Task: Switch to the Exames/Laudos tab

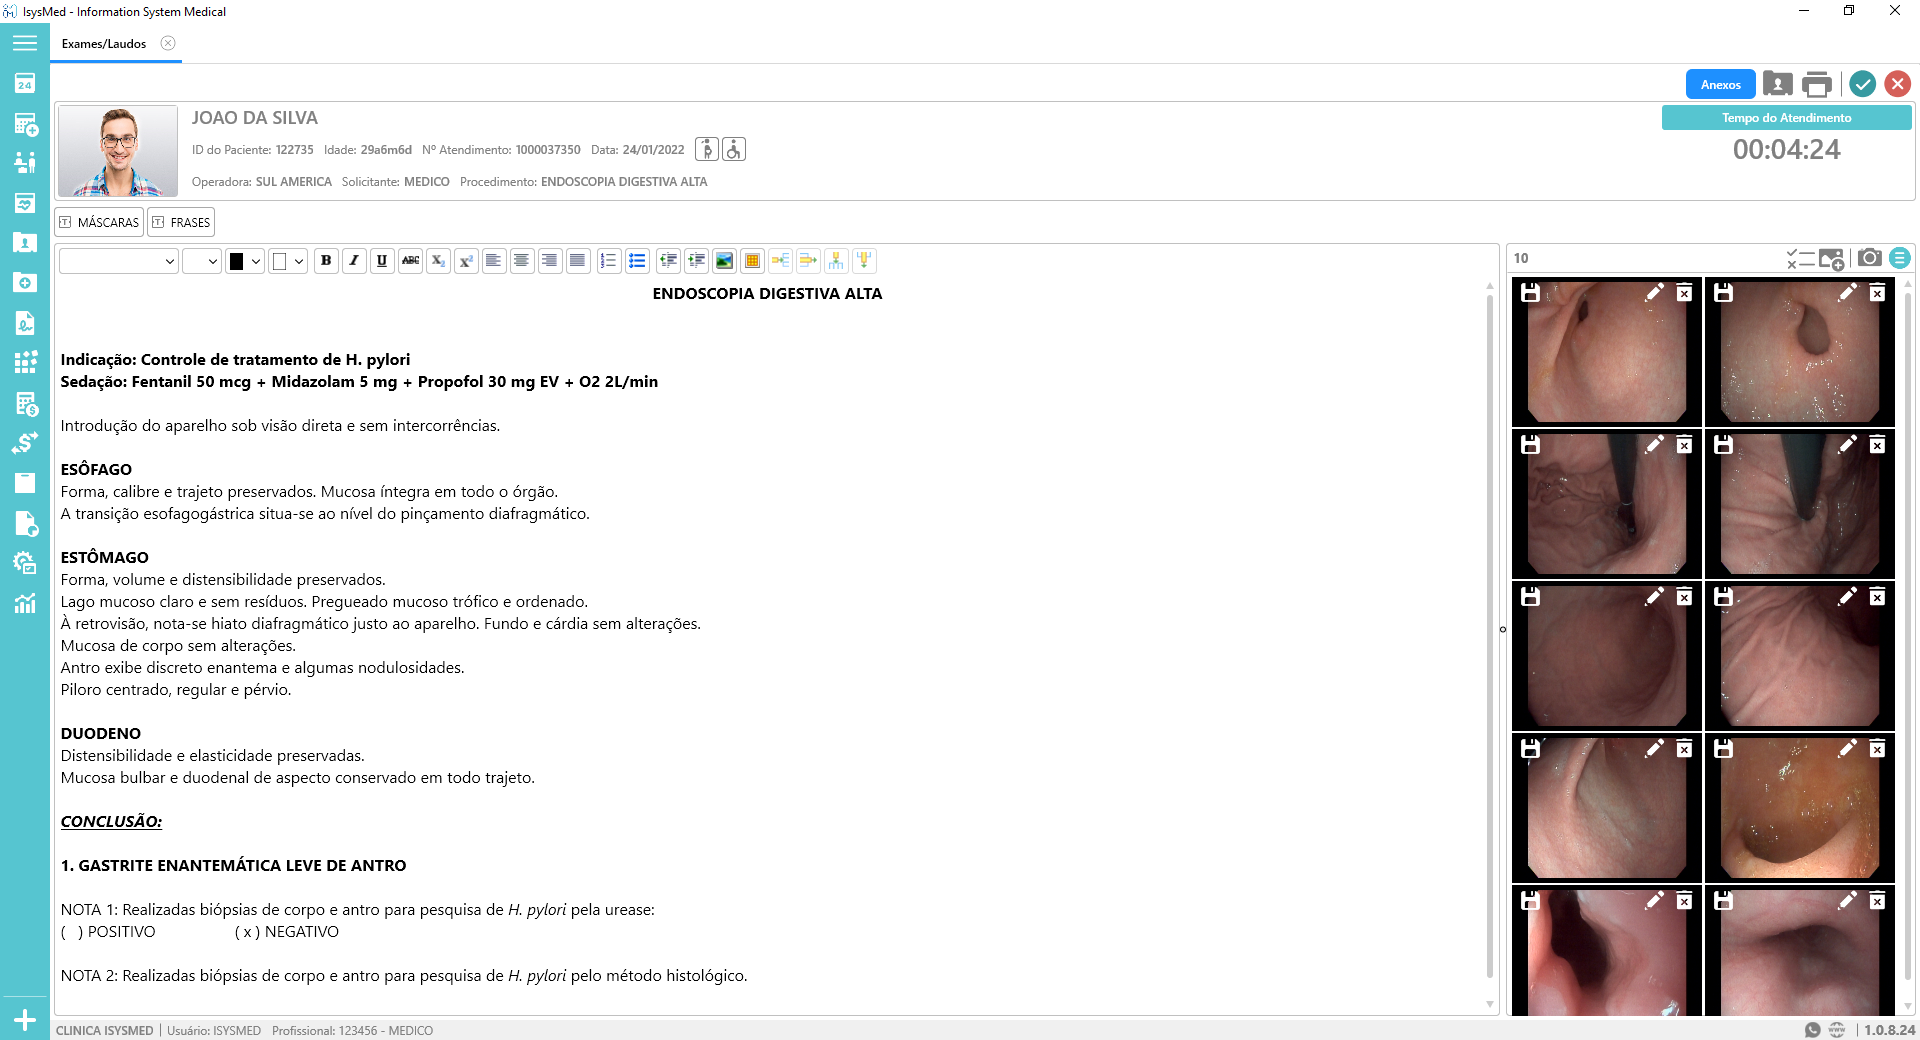Action: pyautogui.click(x=104, y=44)
